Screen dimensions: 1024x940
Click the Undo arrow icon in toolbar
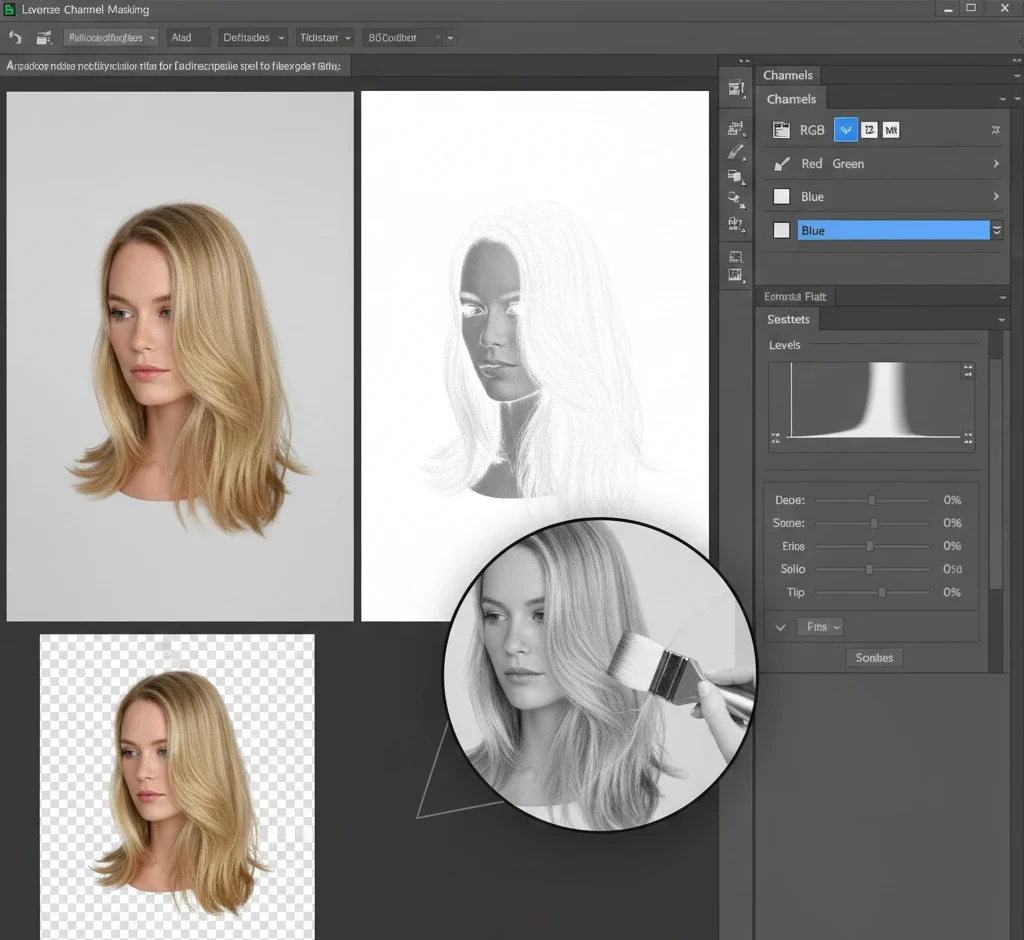(x=14, y=37)
